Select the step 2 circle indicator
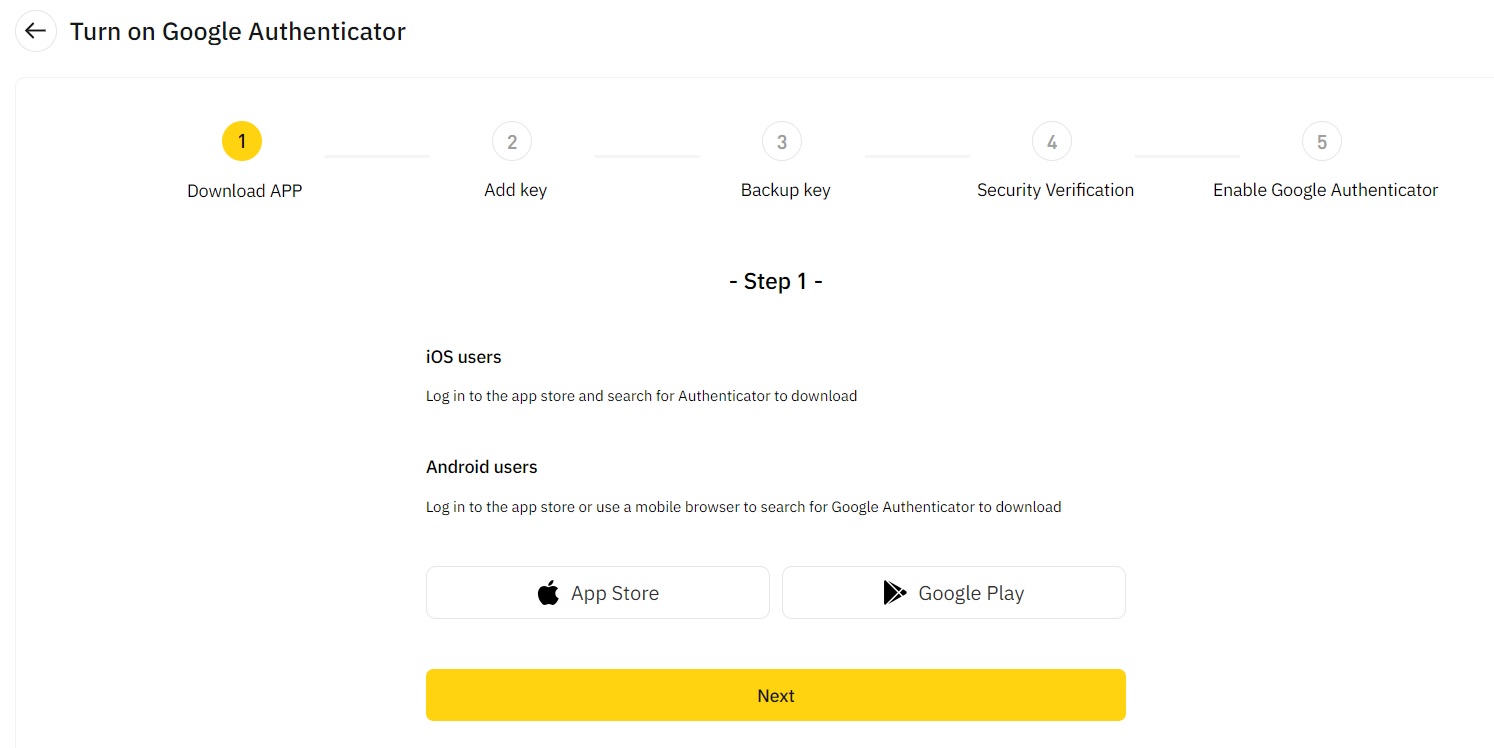The image size is (1494, 748). (x=512, y=141)
